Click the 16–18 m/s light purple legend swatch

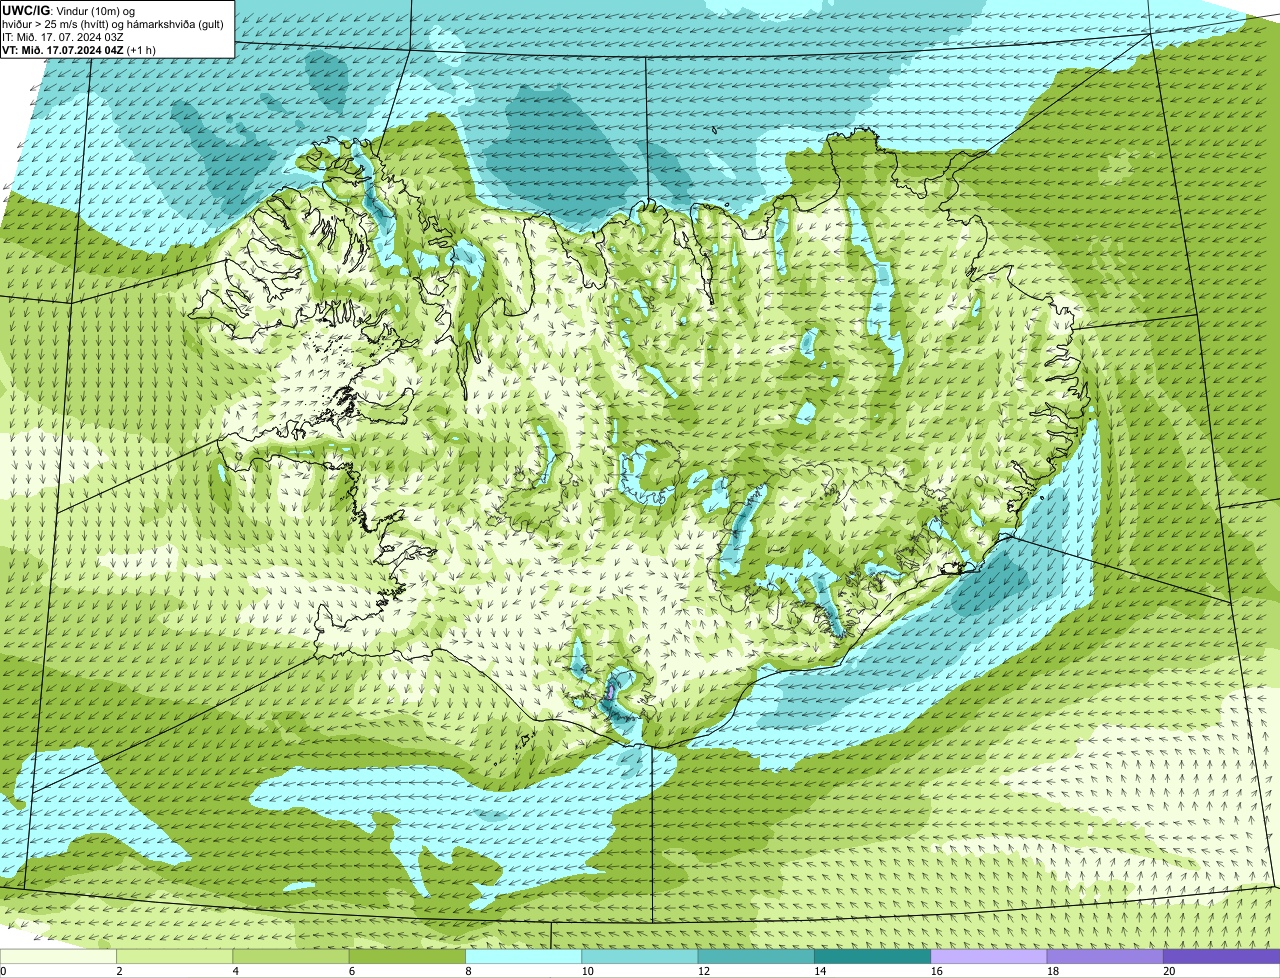click(989, 956)
